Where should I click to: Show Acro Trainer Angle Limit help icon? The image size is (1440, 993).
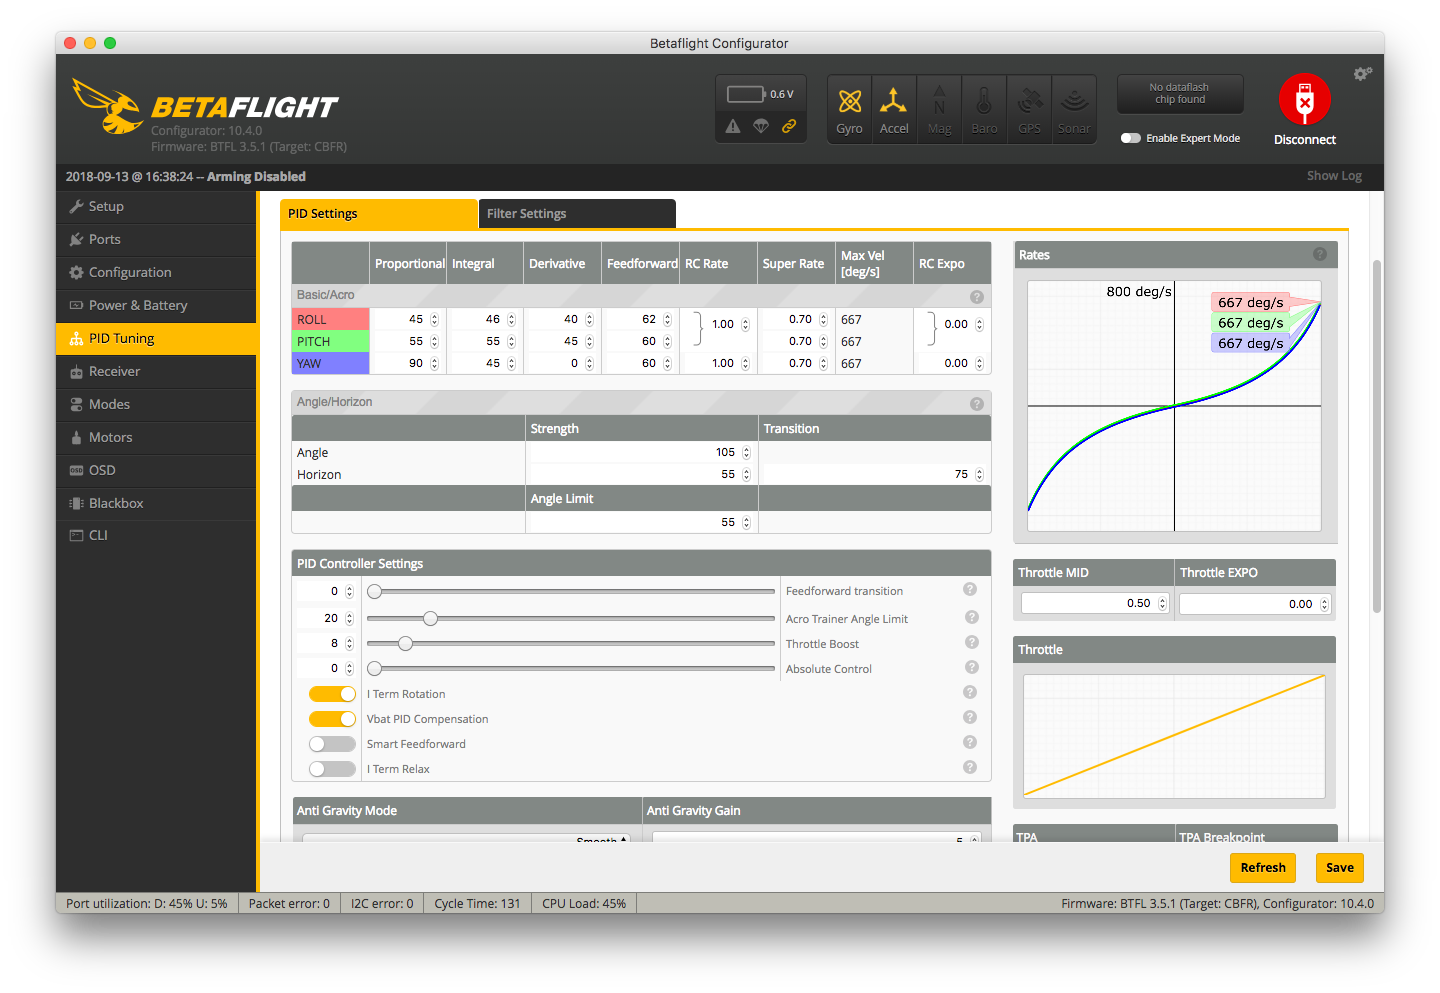pyautogui.click(x=972, y=617)
